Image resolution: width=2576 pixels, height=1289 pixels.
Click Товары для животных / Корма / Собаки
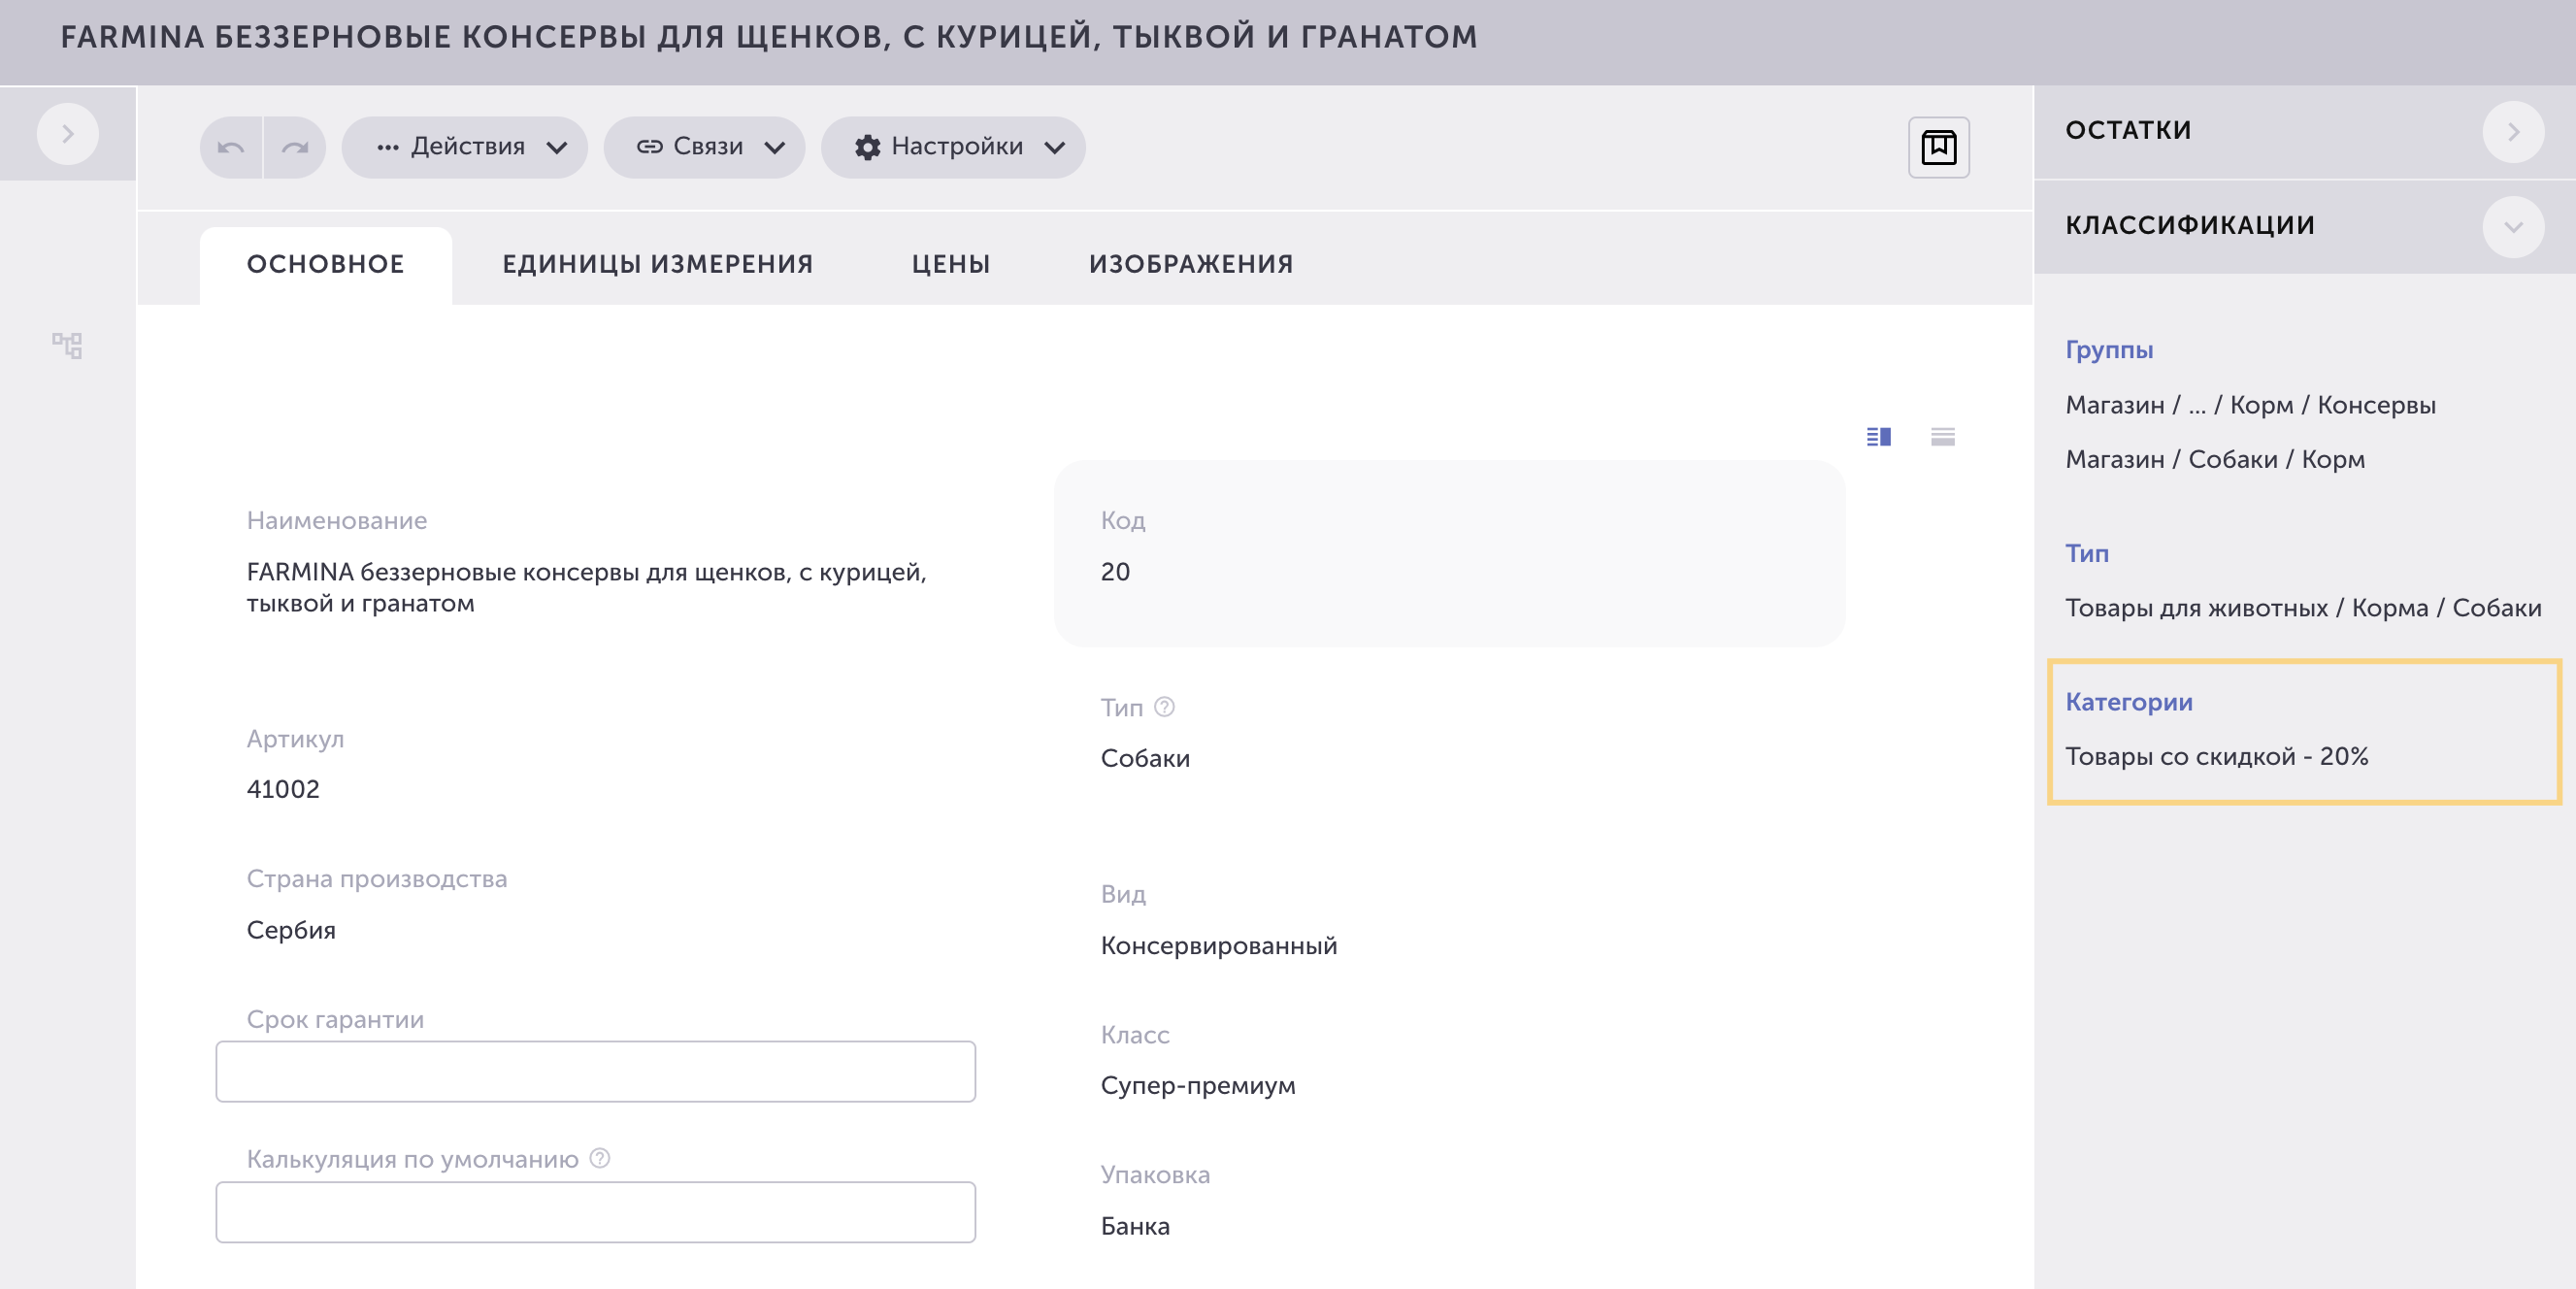coord(2303,608)
